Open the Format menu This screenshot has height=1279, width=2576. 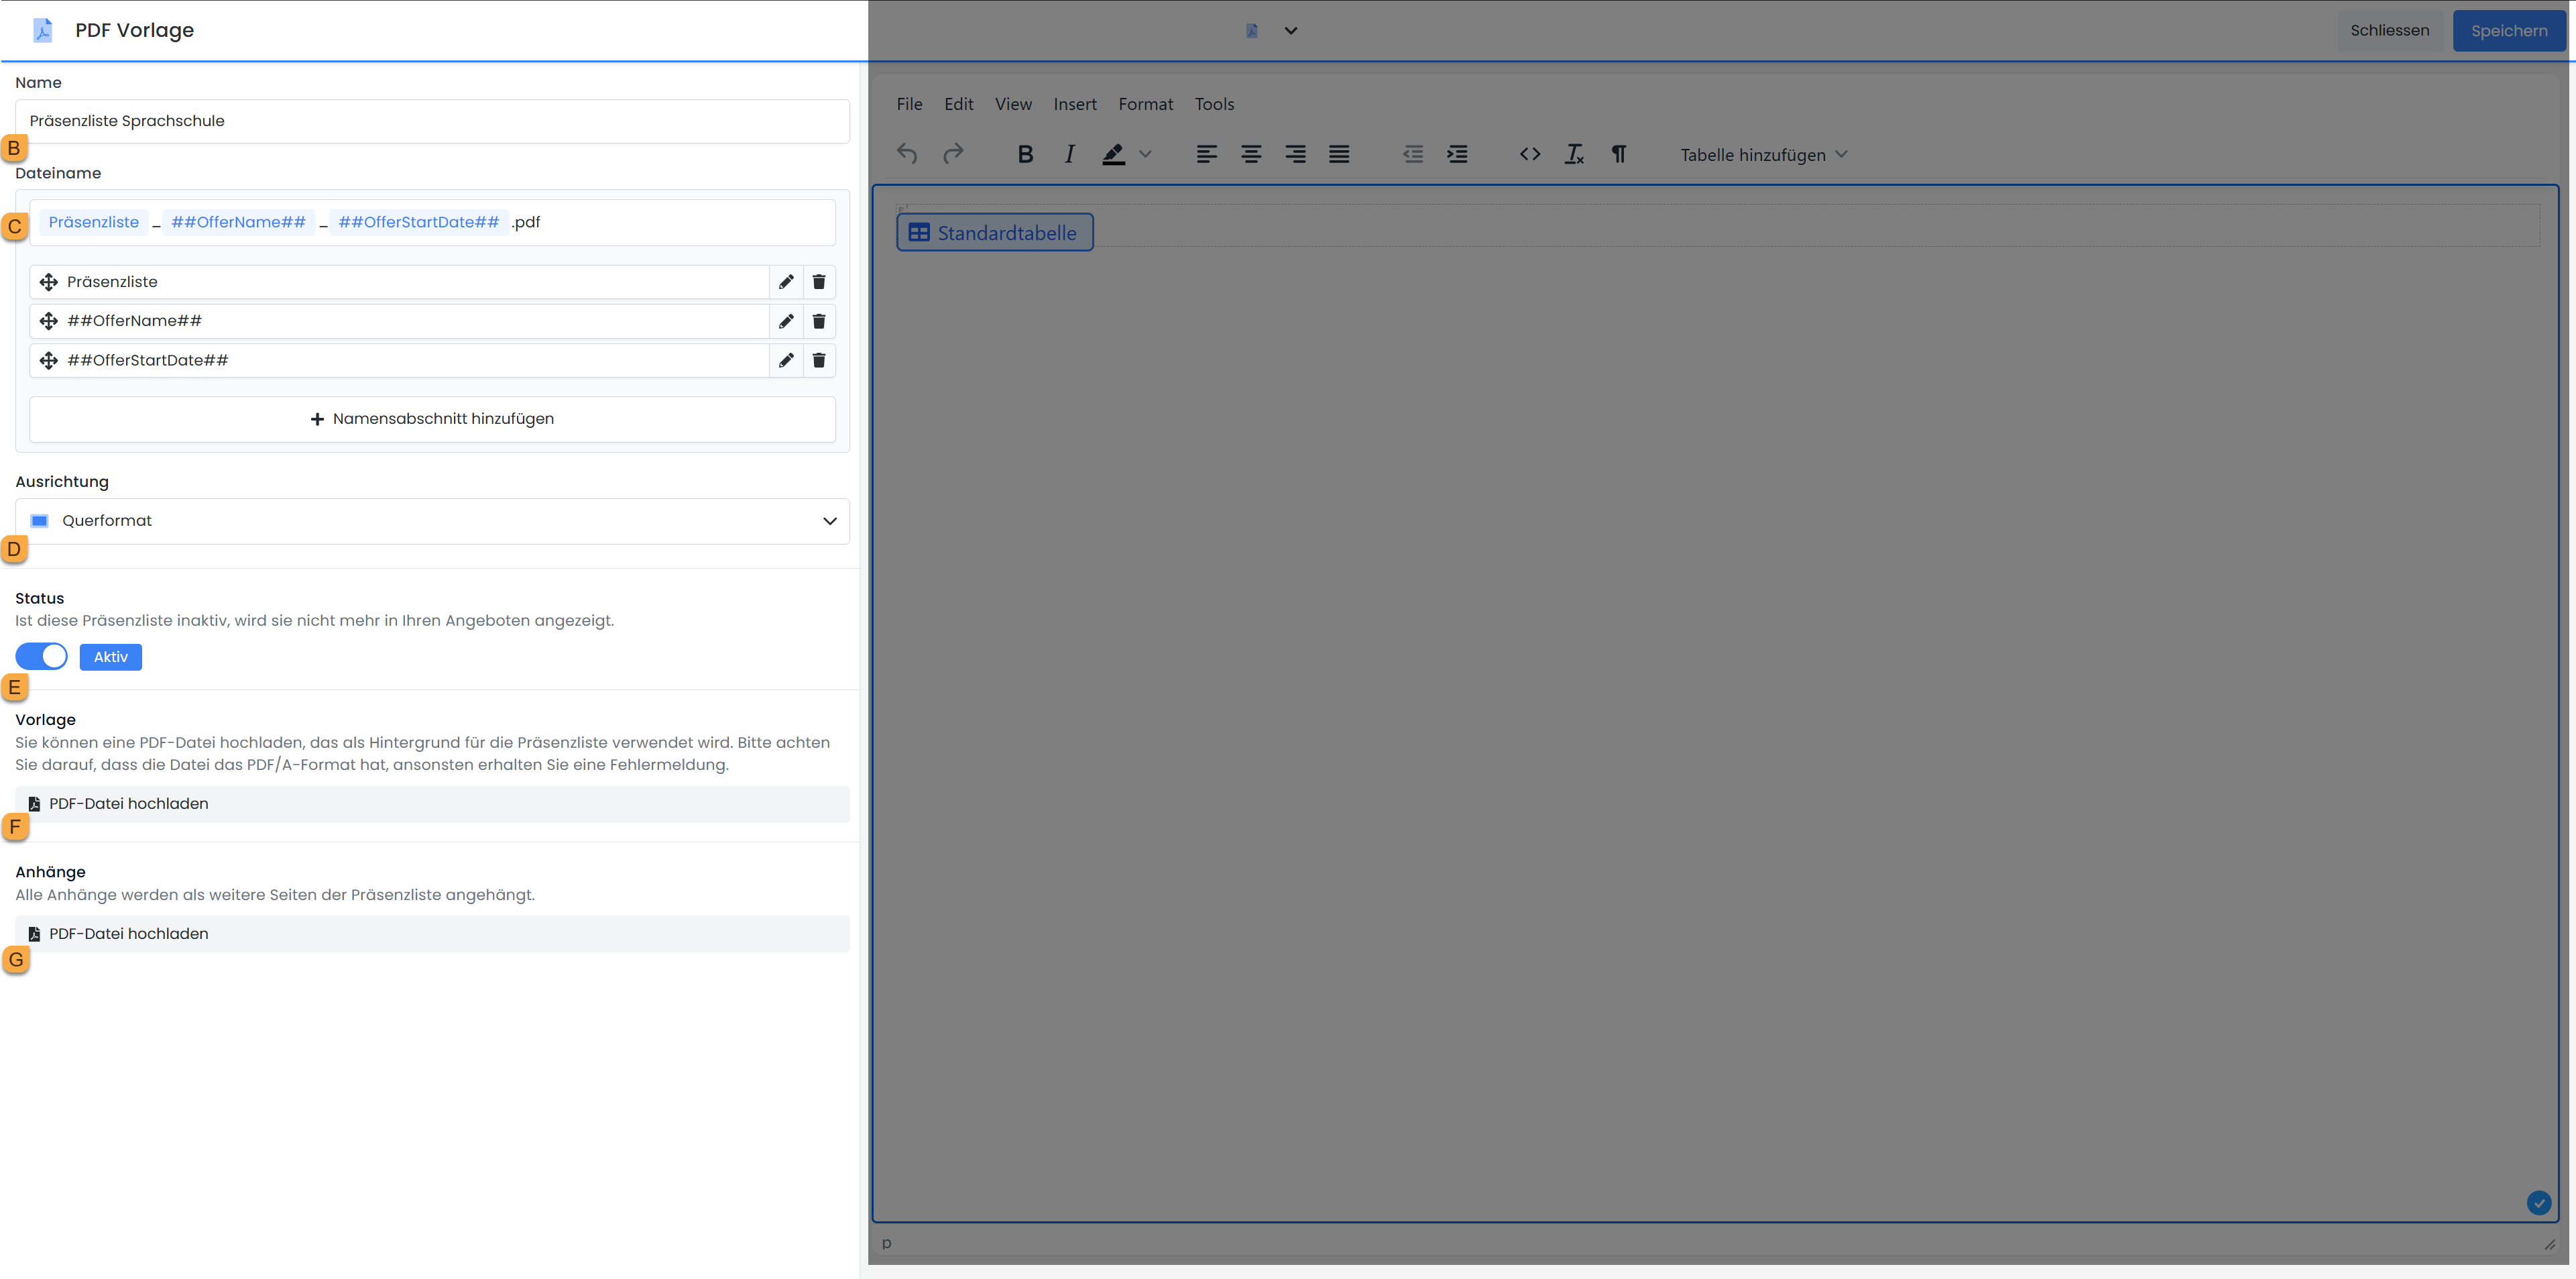click(1145, 104)
